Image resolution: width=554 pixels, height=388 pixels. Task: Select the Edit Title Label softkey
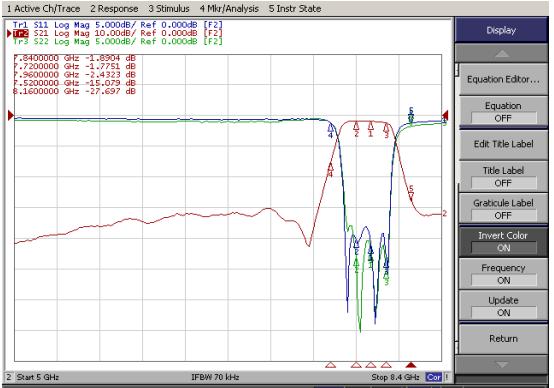click(x=503, y=144)
